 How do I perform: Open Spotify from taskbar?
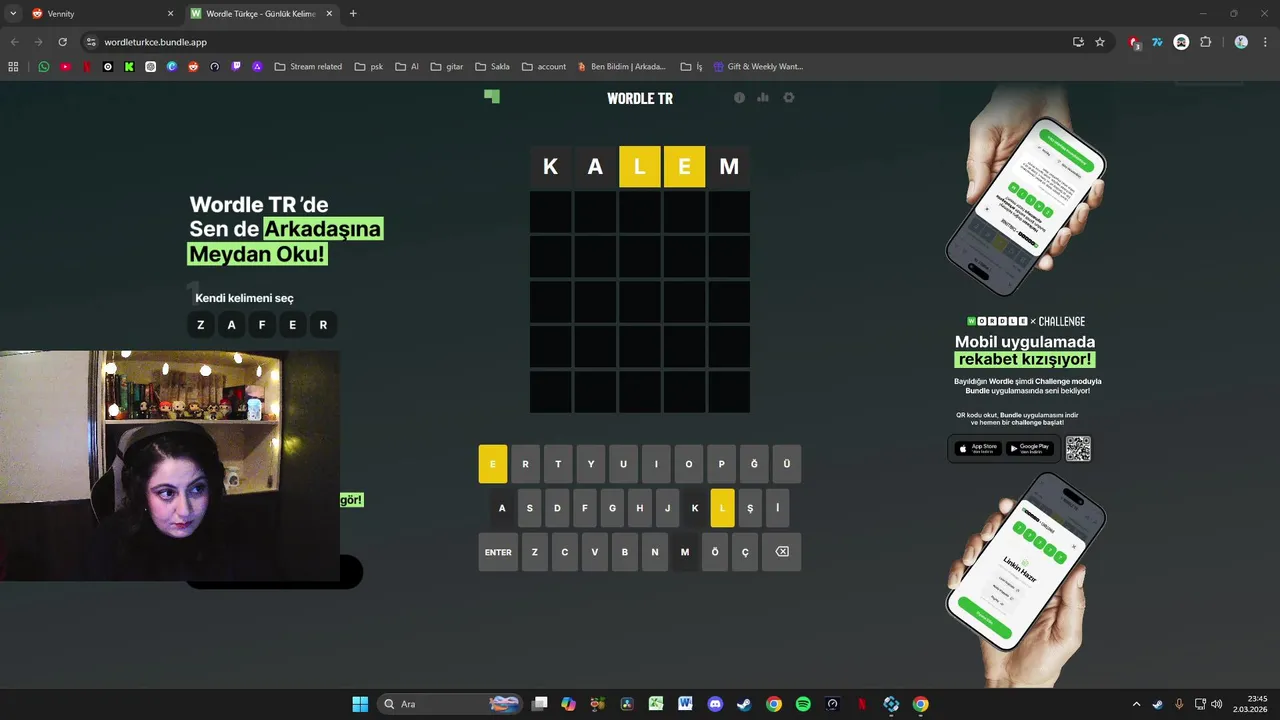click(803, 704)
